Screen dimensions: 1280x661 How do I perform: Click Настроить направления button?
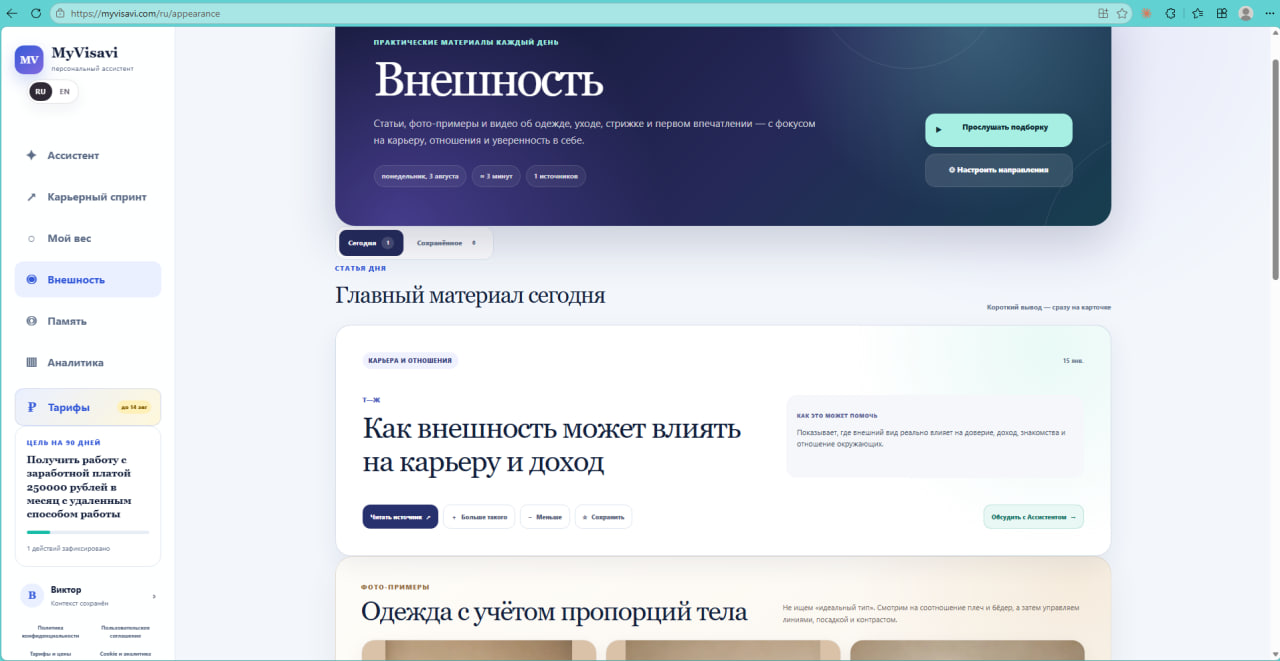pos(999,170)
